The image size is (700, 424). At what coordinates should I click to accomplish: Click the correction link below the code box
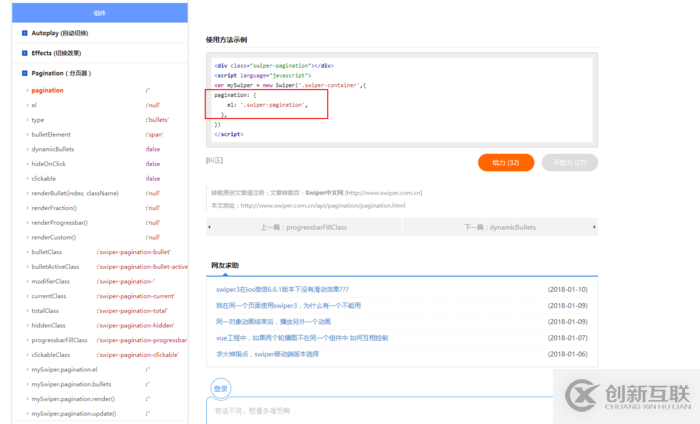coord(214,160)
